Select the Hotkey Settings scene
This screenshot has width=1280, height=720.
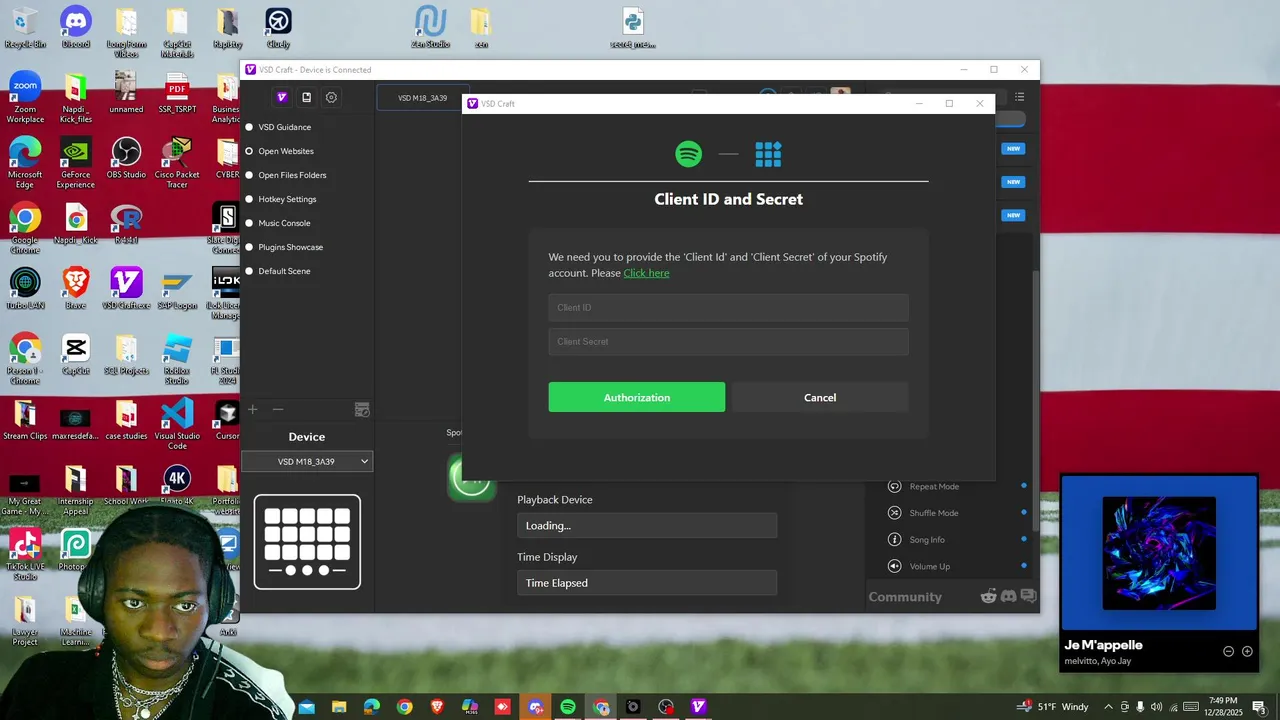(287, 199)
